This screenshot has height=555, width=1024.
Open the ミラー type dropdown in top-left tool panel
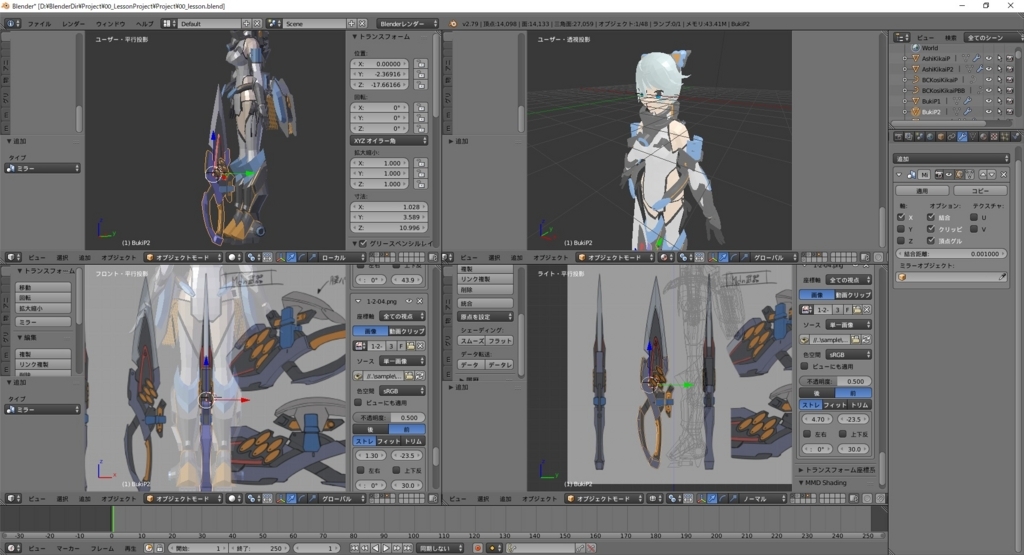[42, 168]
